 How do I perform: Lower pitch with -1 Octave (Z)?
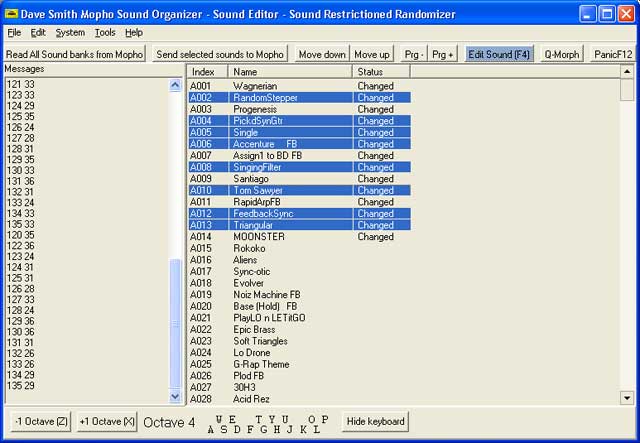click(41, 421)
